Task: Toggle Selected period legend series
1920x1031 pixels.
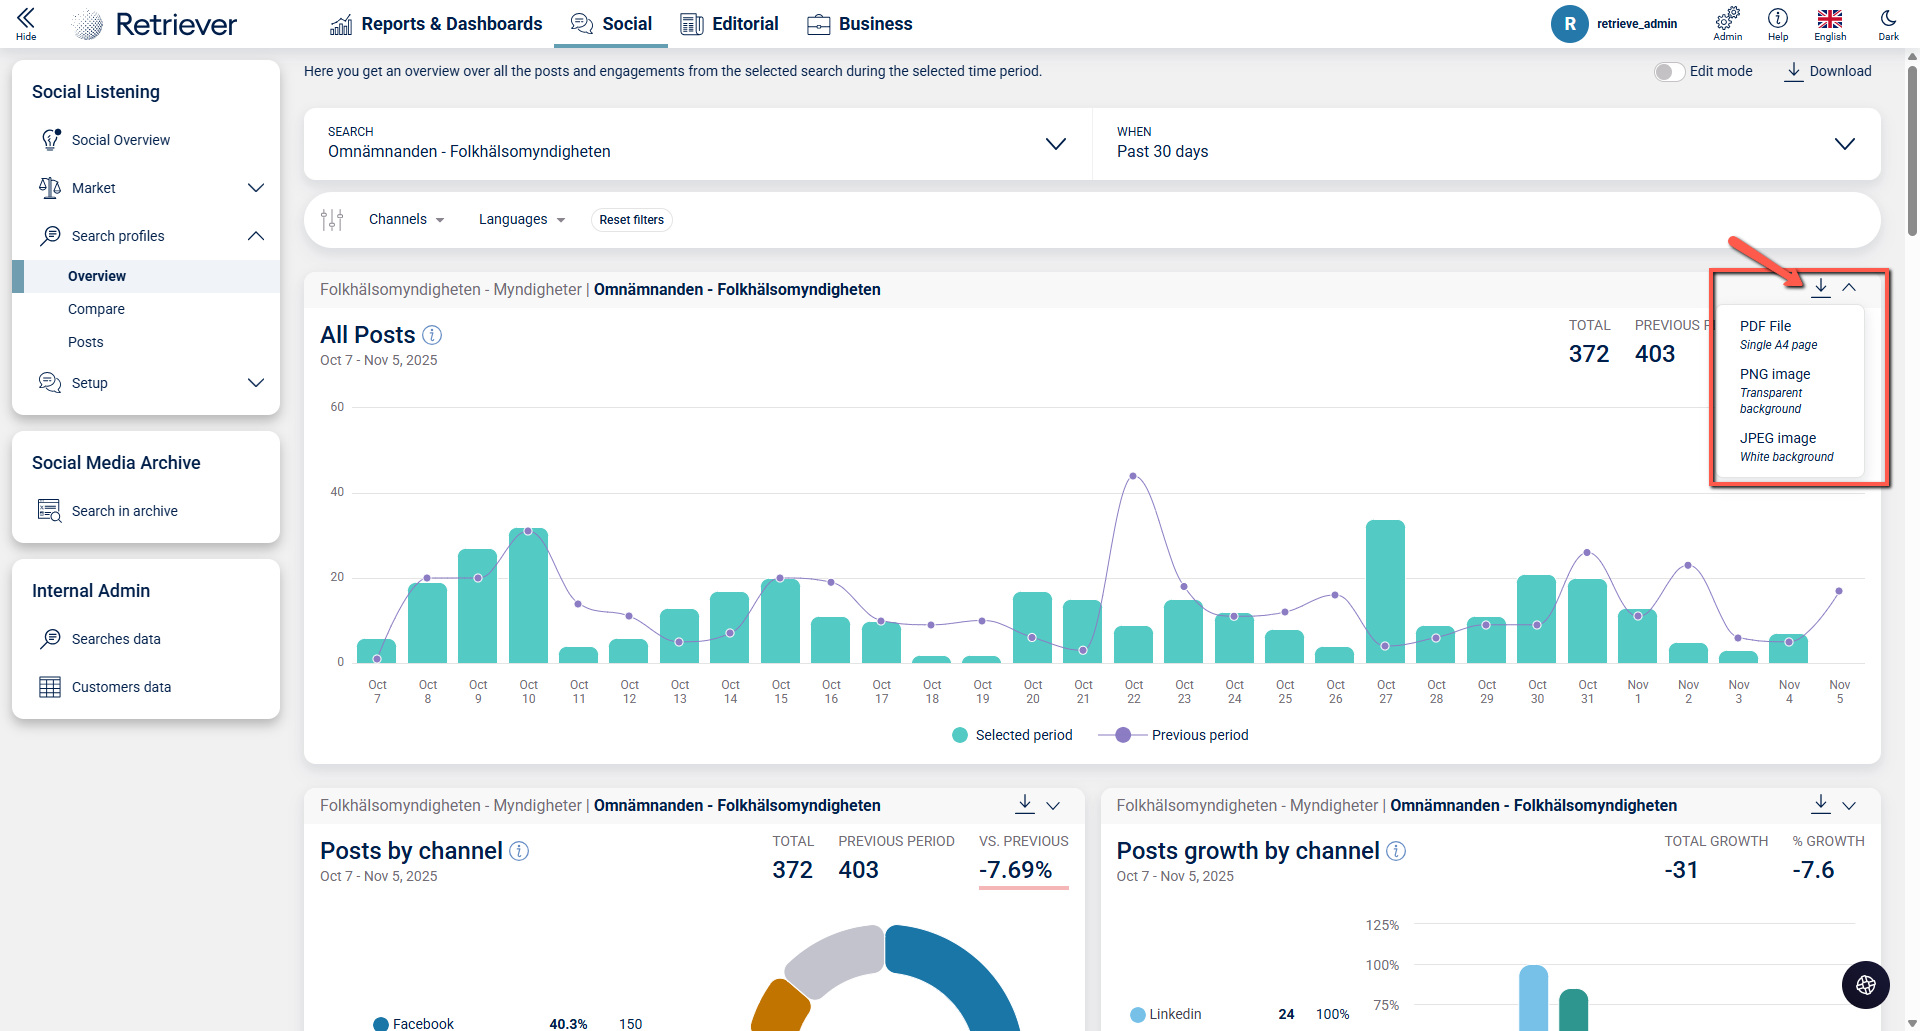Action: coord(1012,735)
